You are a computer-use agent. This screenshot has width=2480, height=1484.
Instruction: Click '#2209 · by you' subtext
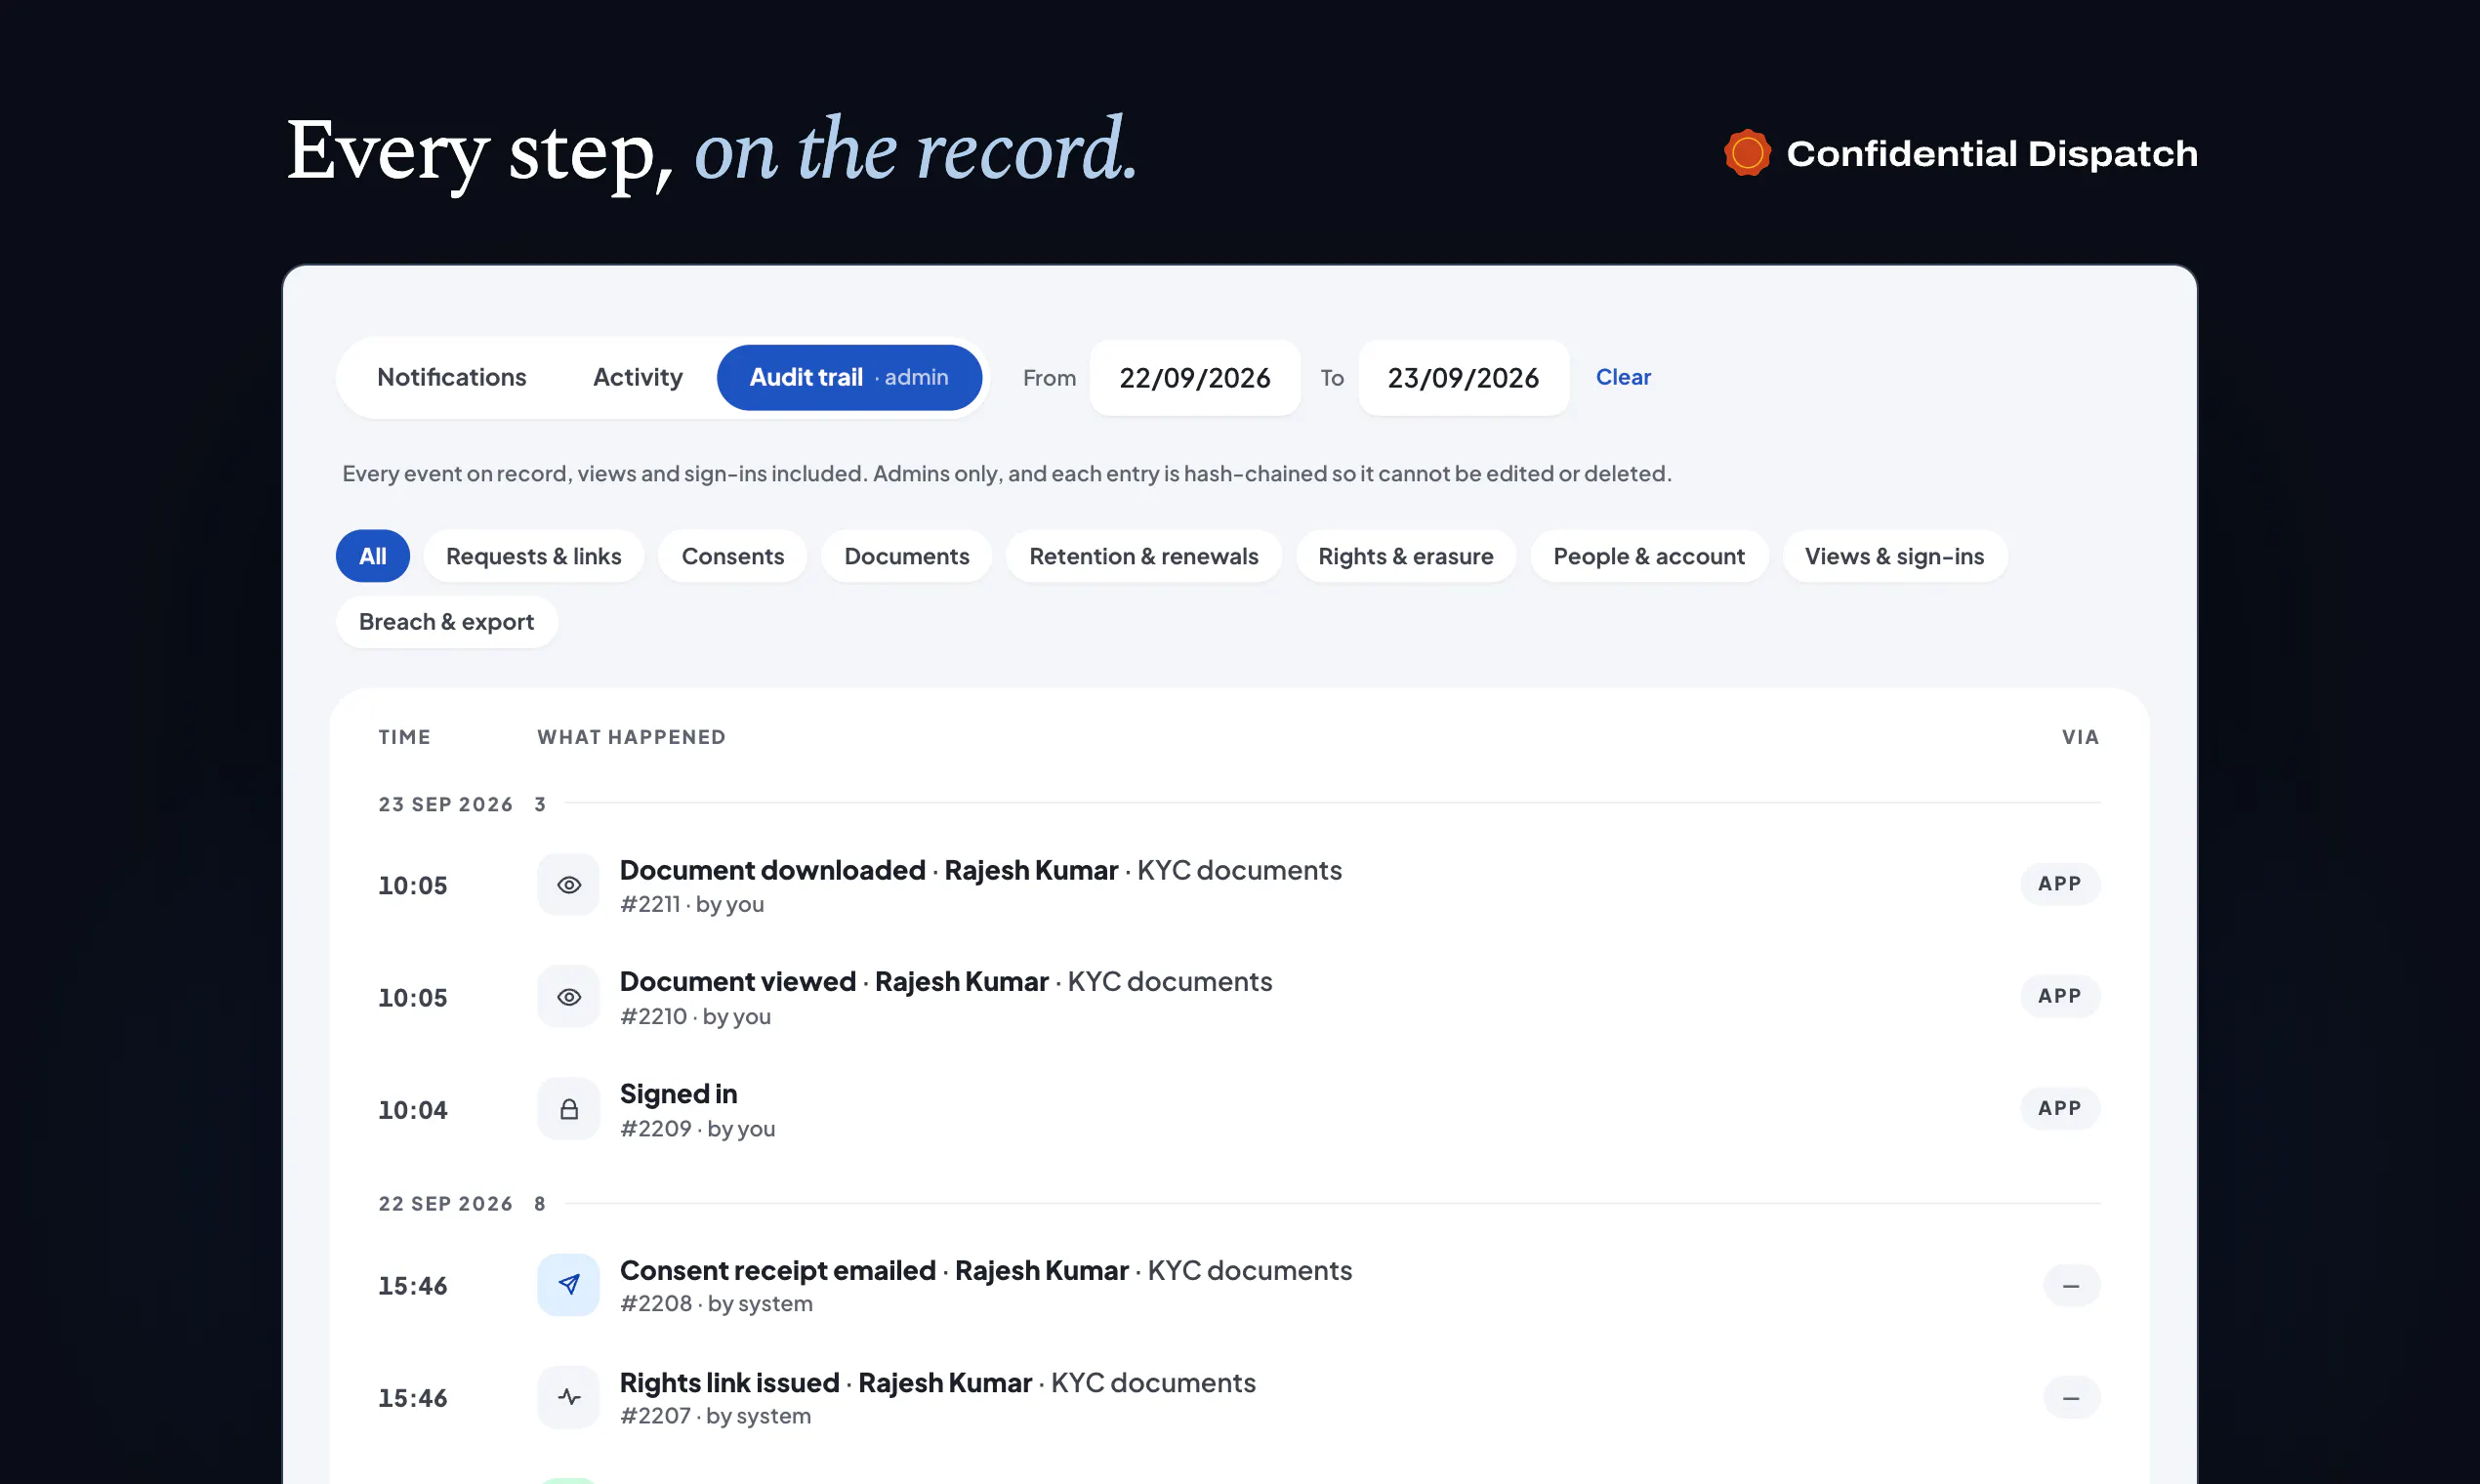[697, 1128]
